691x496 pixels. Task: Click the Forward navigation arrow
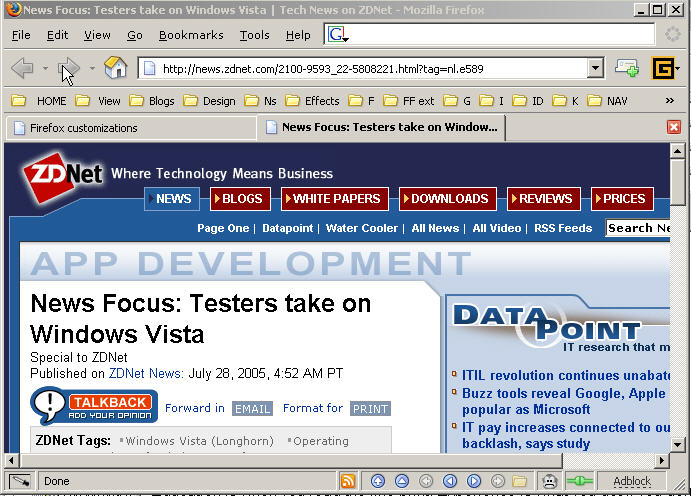click(69, 68)
